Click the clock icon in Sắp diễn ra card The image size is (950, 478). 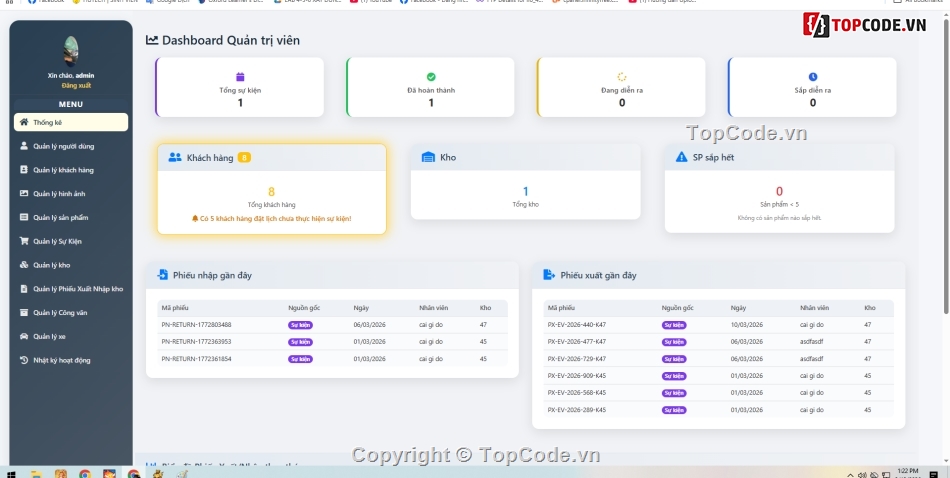point(812,77)
